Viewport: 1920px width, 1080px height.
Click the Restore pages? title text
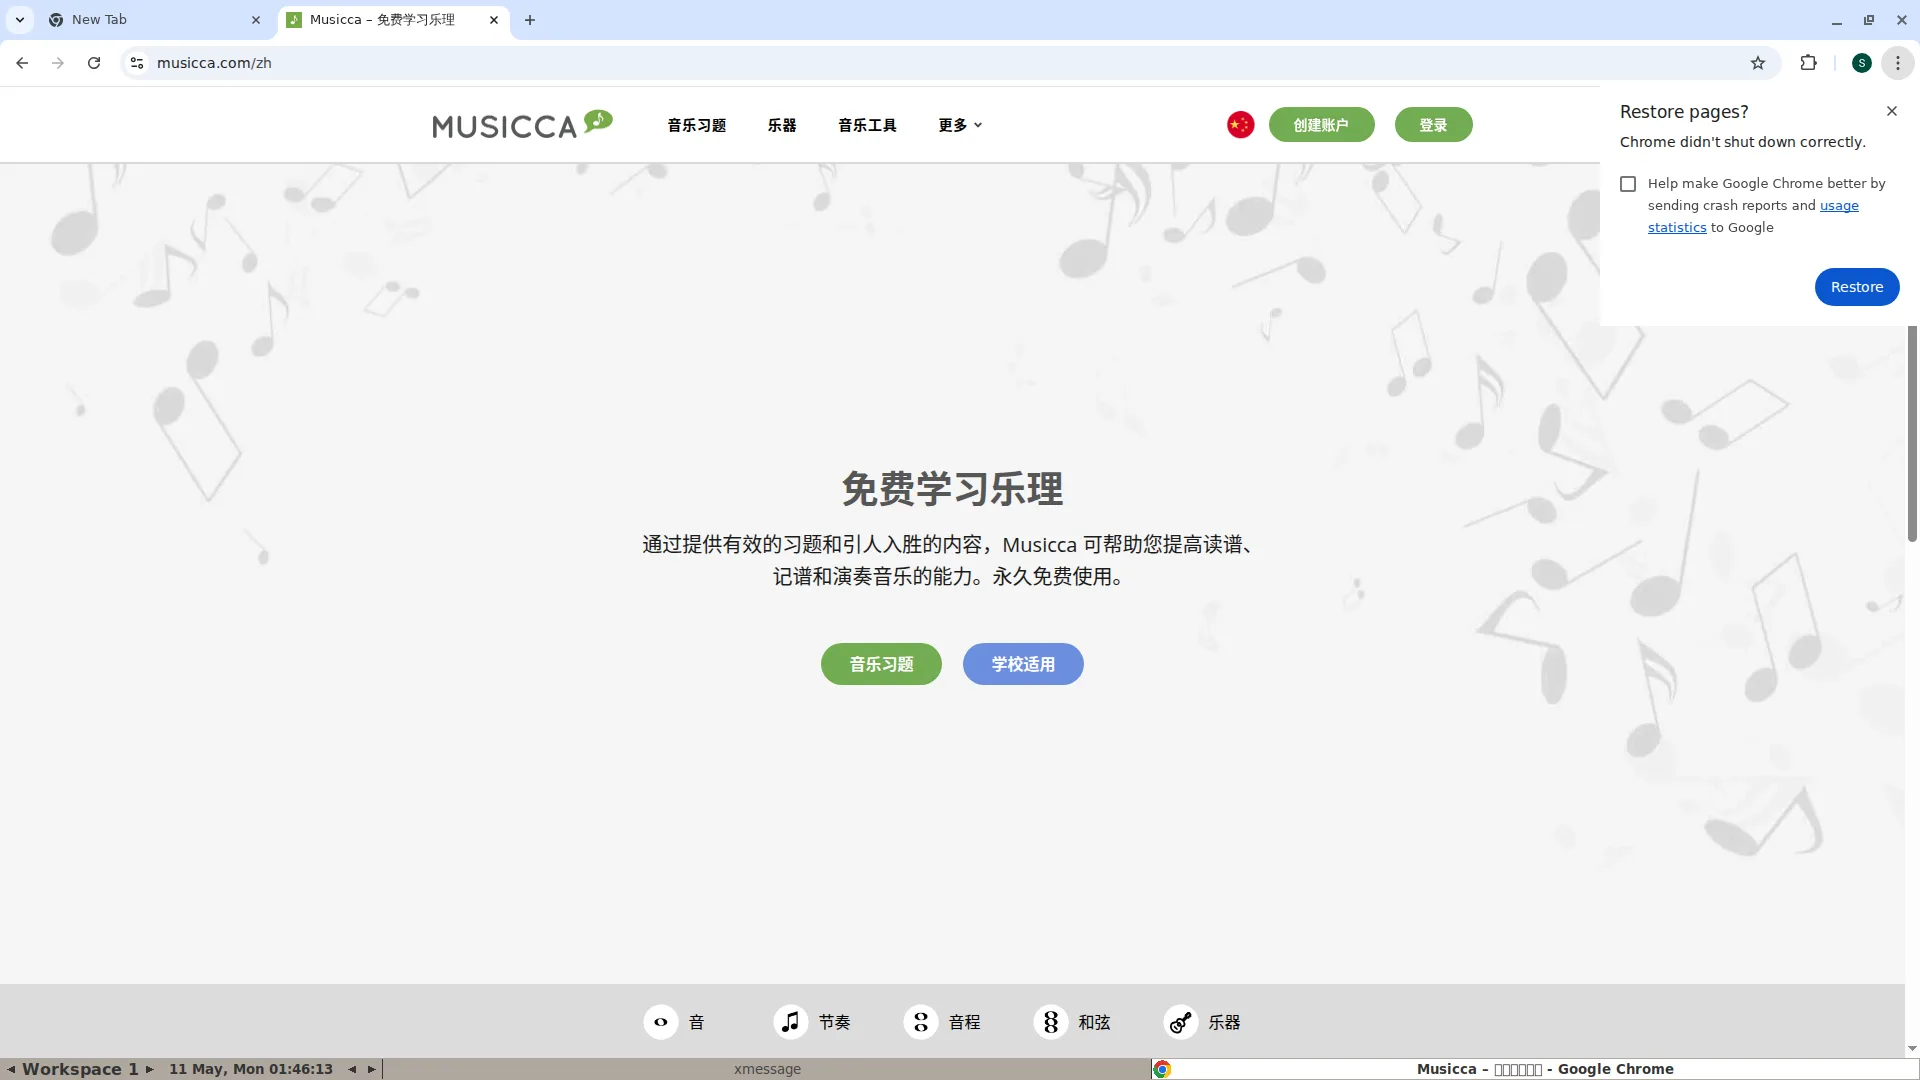point(1684,112)
